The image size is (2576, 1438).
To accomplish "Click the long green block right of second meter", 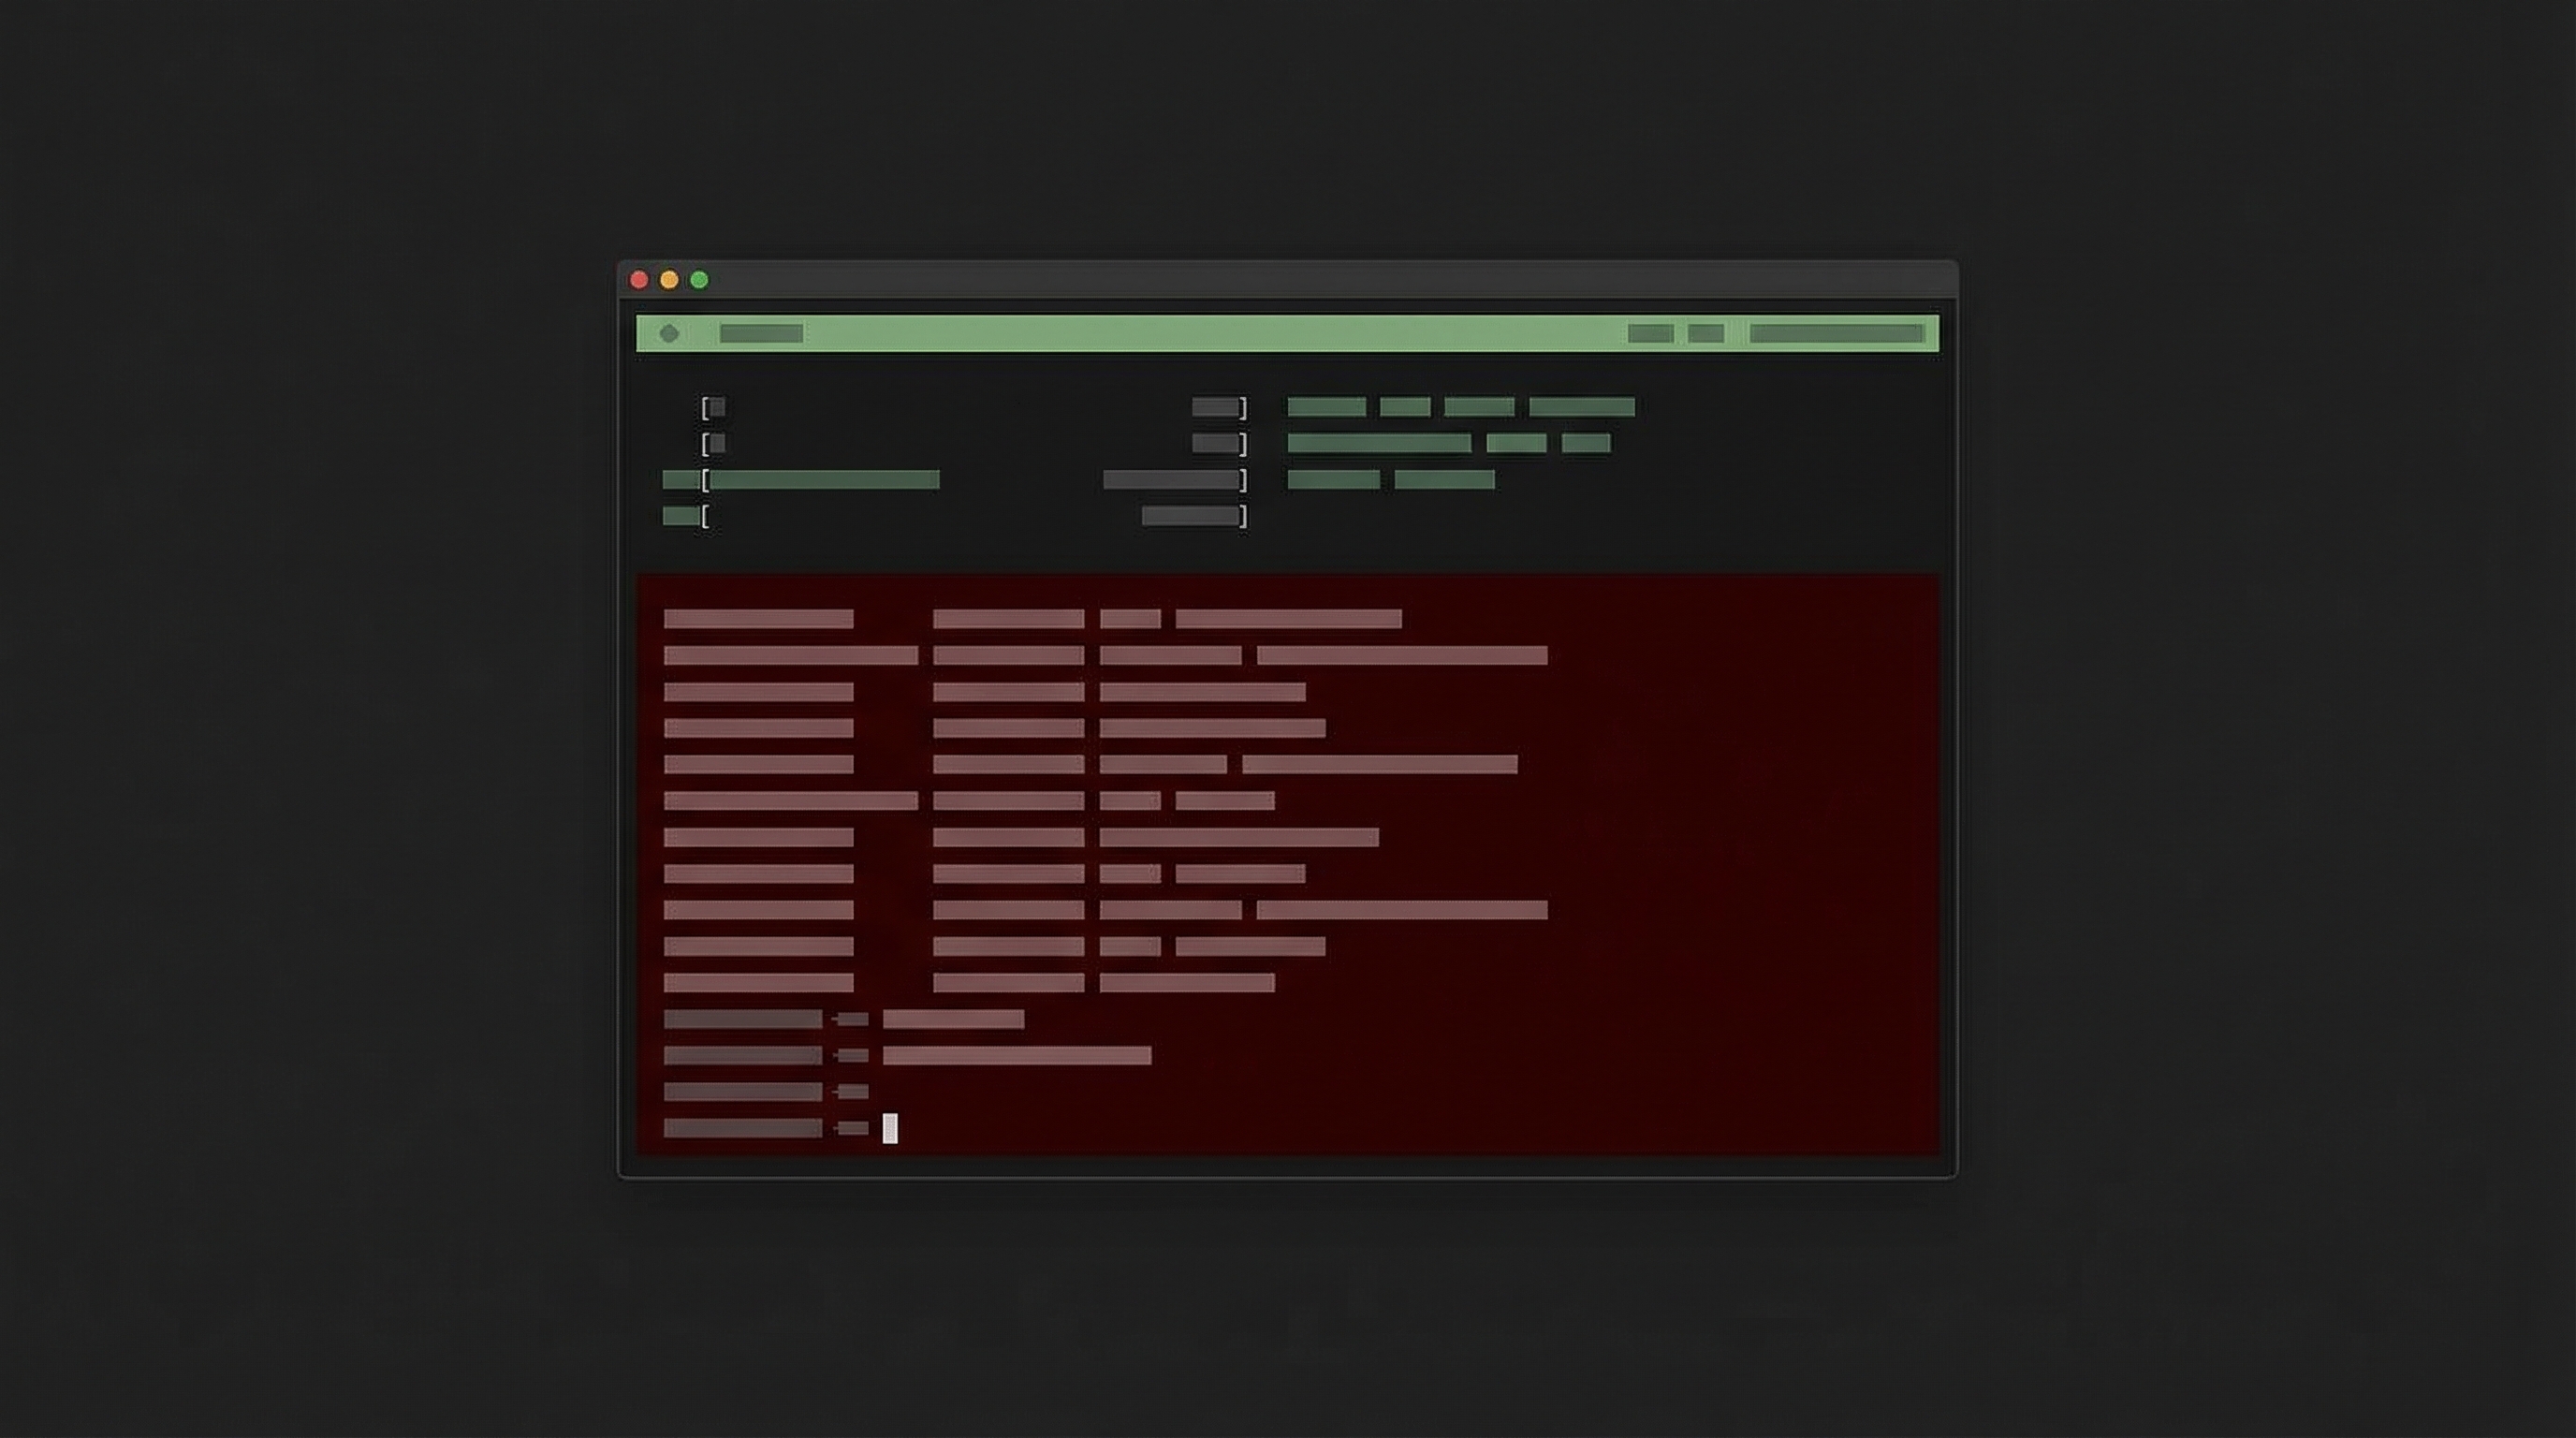I will [1378, 443].
